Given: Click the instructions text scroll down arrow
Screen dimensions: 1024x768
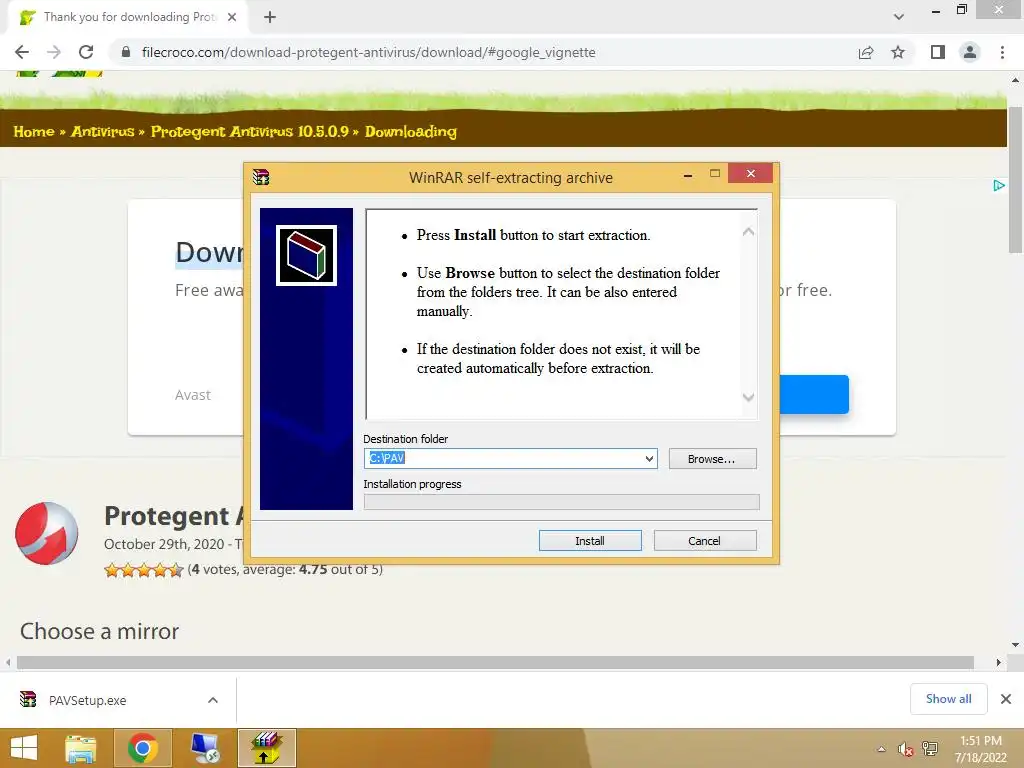Looking at the screenshot, I should 748,397.
